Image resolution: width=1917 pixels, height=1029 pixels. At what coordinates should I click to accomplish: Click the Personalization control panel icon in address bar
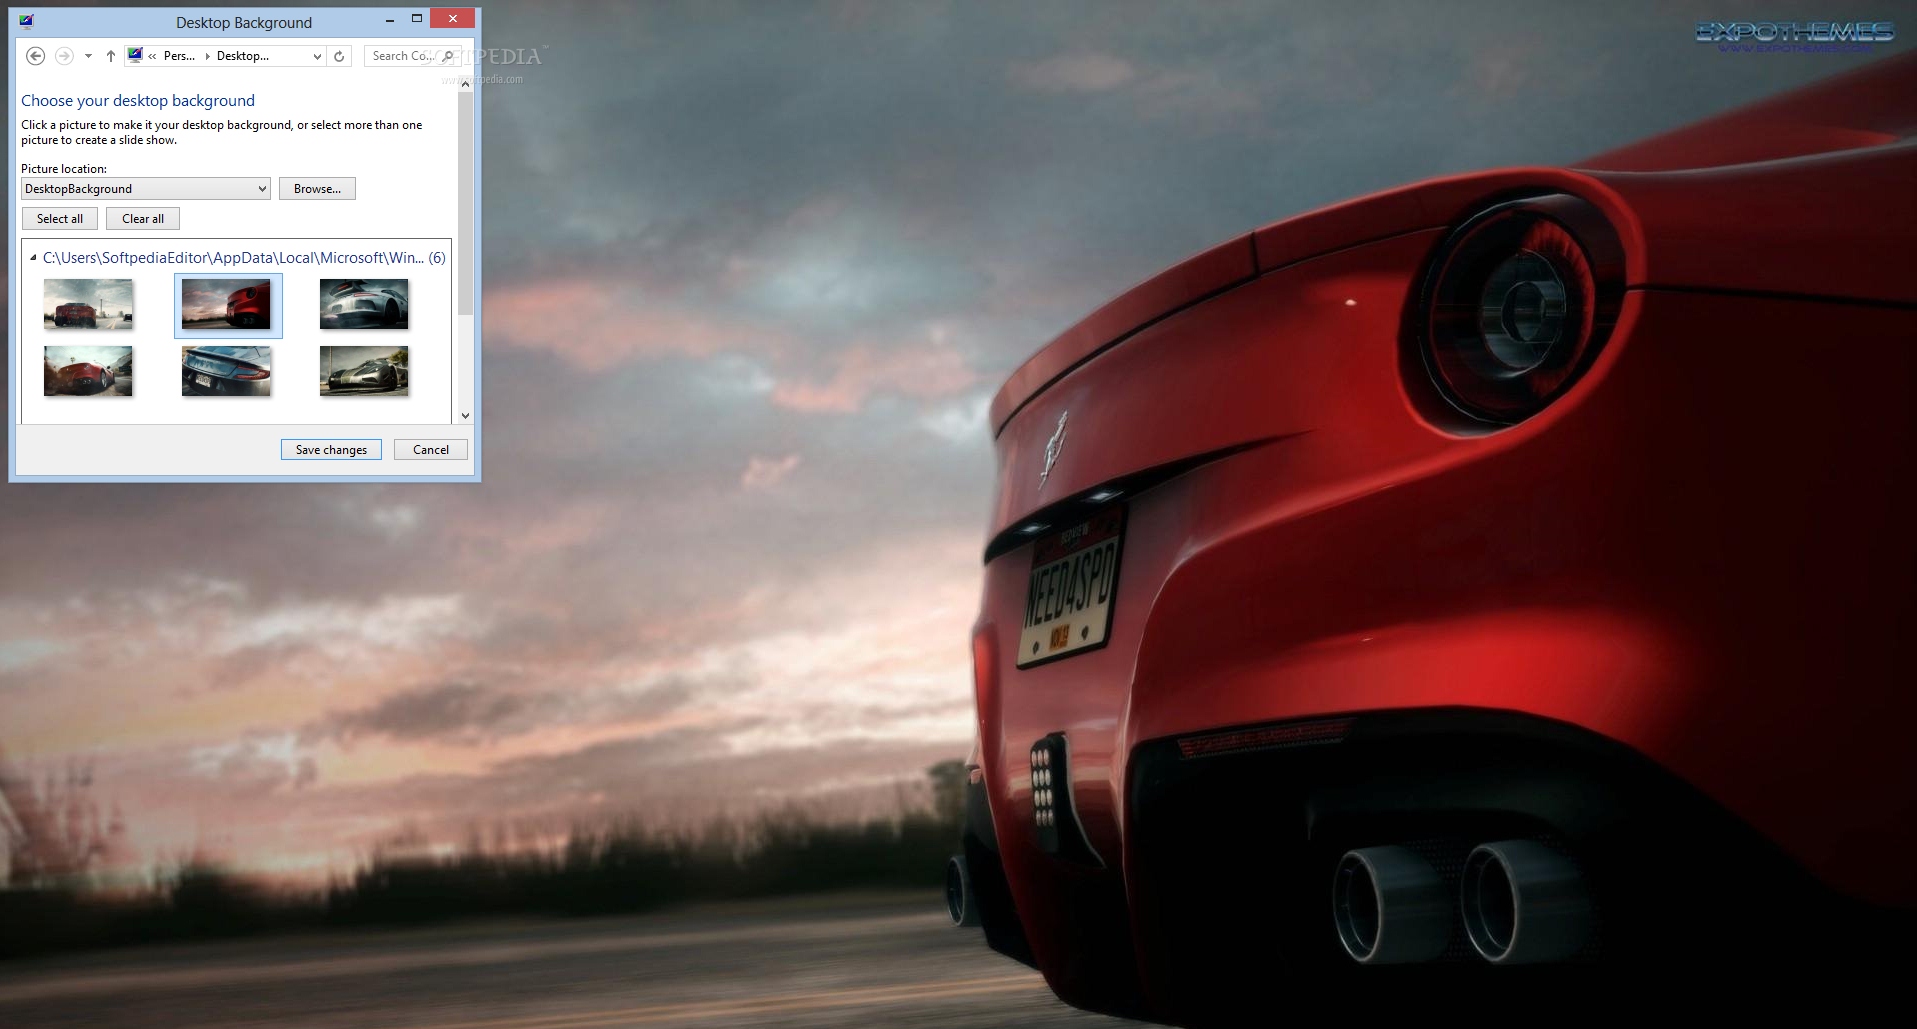click(x=135, y=55)
